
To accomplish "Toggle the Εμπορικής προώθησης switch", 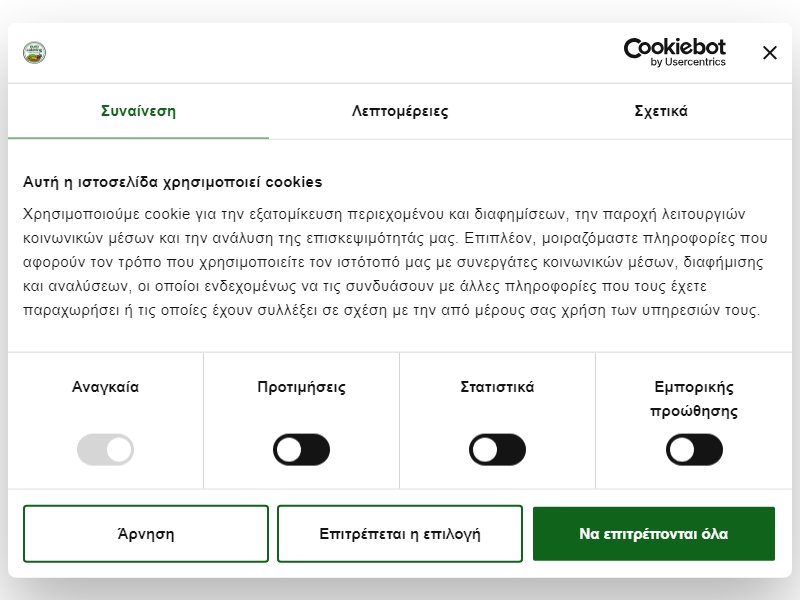I will [x=694, y=449].
